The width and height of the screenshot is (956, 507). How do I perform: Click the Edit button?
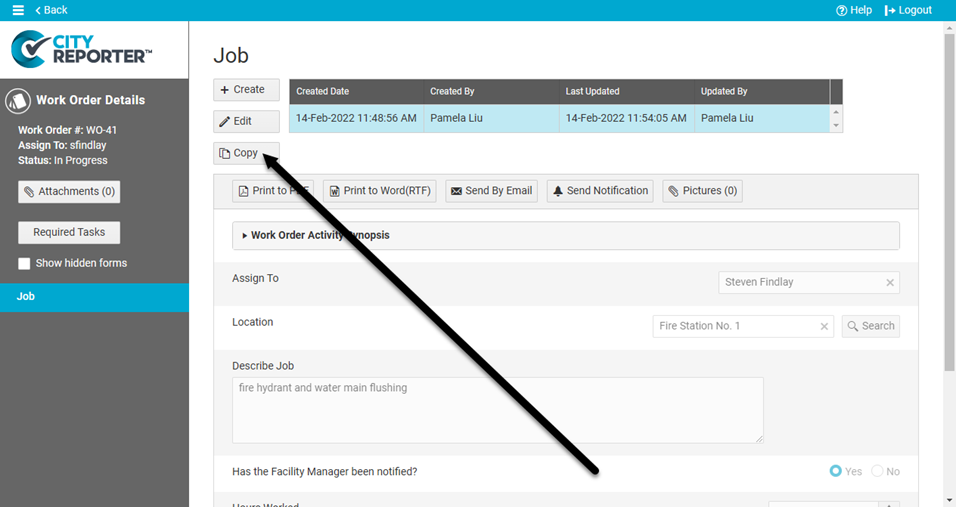tap(246, 121)
